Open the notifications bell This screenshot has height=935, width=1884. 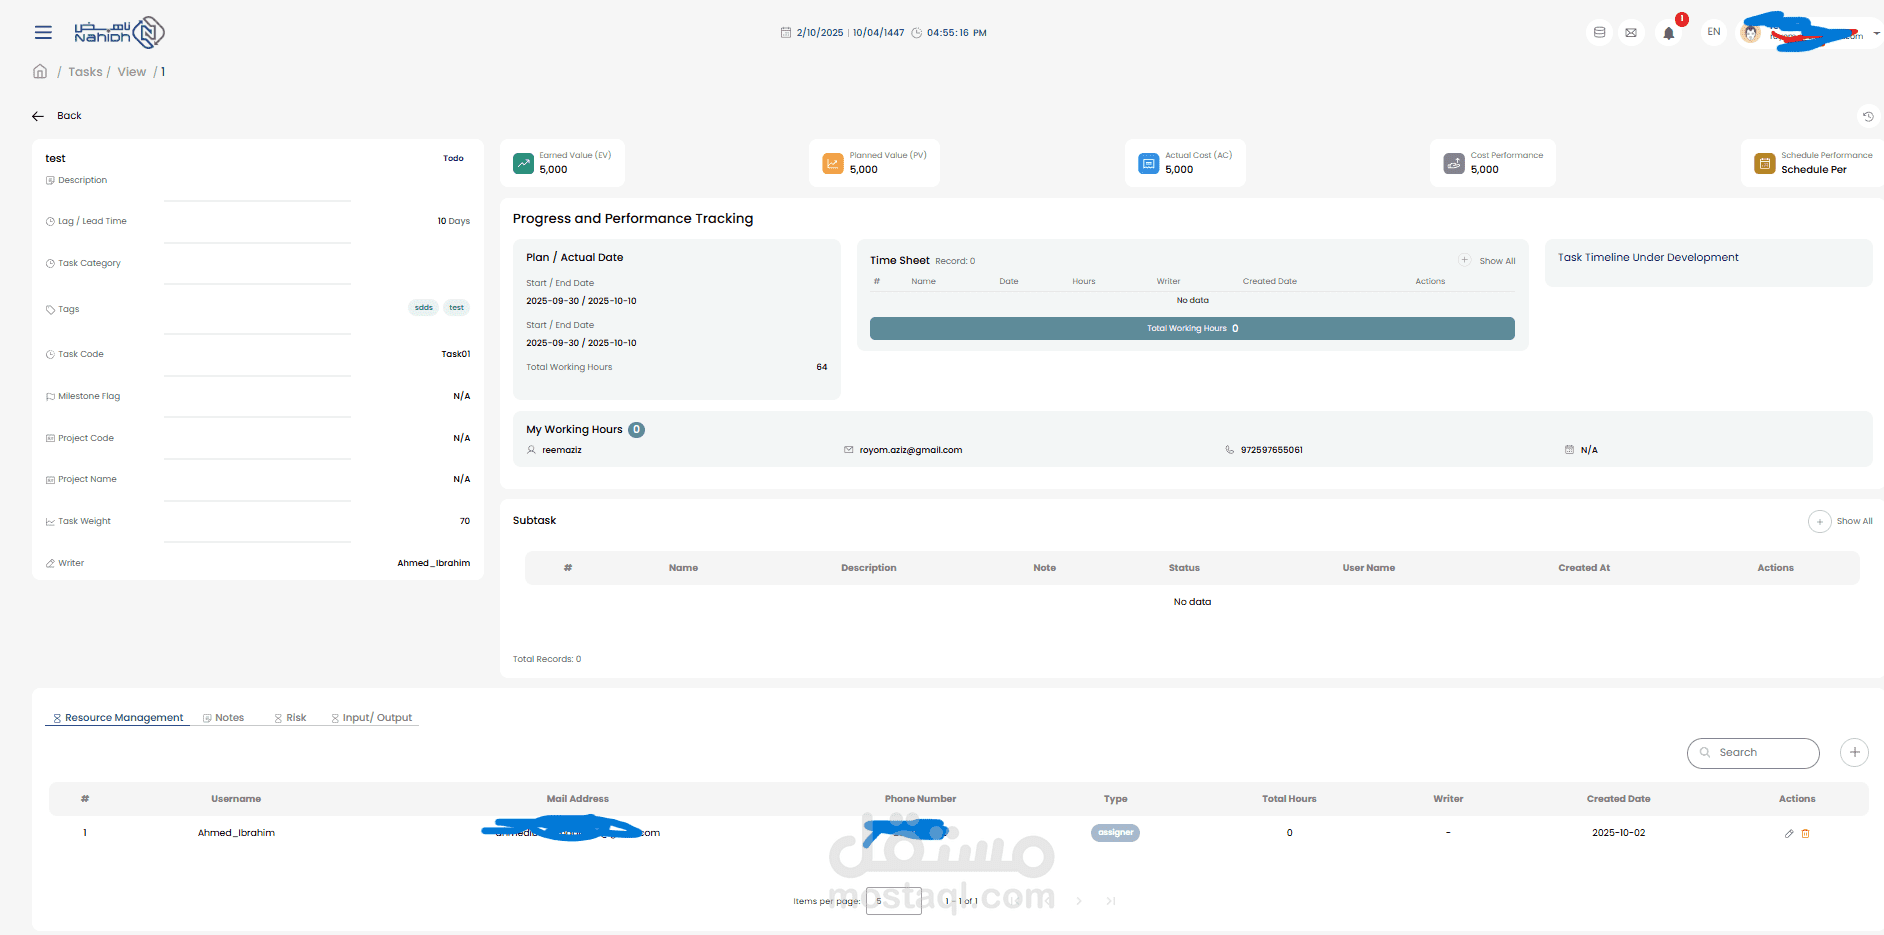tap(1668, 33)
